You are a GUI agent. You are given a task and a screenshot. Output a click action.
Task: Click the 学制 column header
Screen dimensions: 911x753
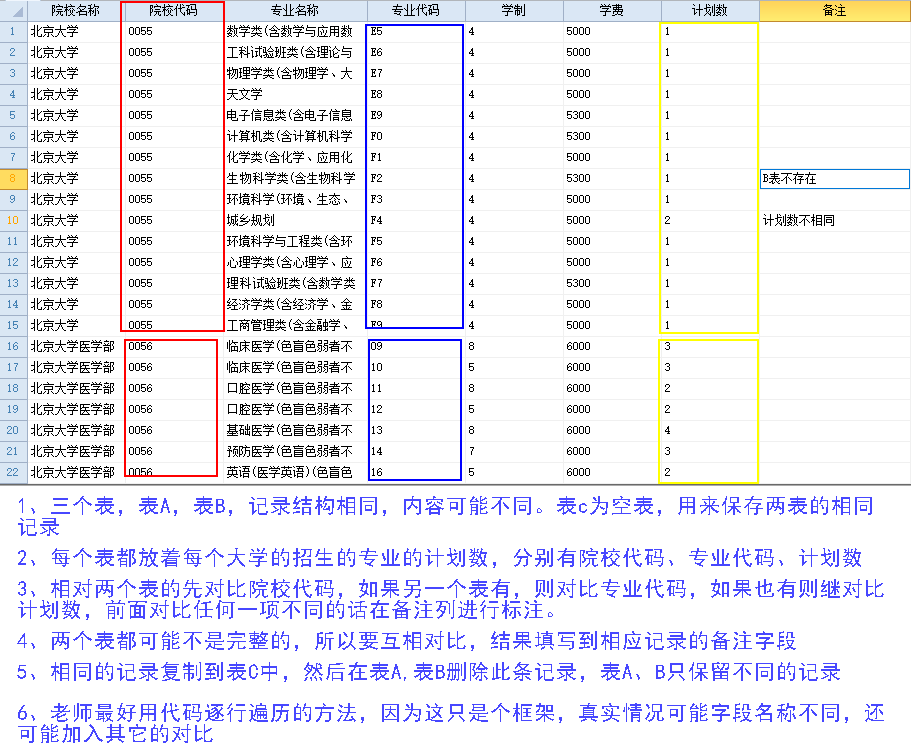click(514, 10)
